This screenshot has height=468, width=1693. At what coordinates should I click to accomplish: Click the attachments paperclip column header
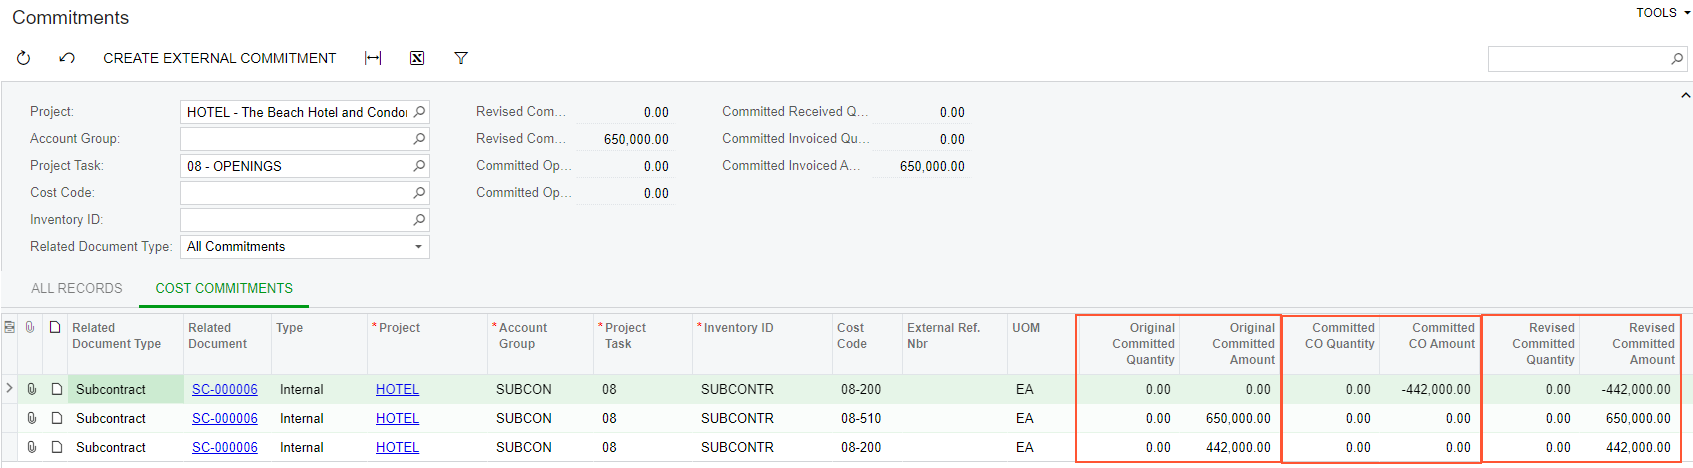pos(31,327)
